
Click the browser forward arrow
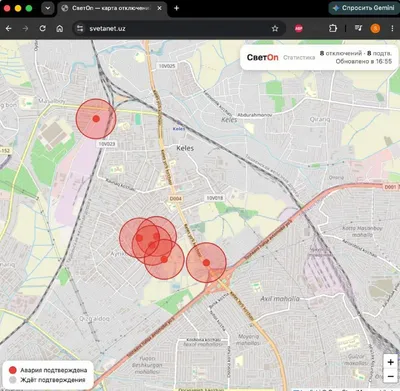tap(25, 29)
